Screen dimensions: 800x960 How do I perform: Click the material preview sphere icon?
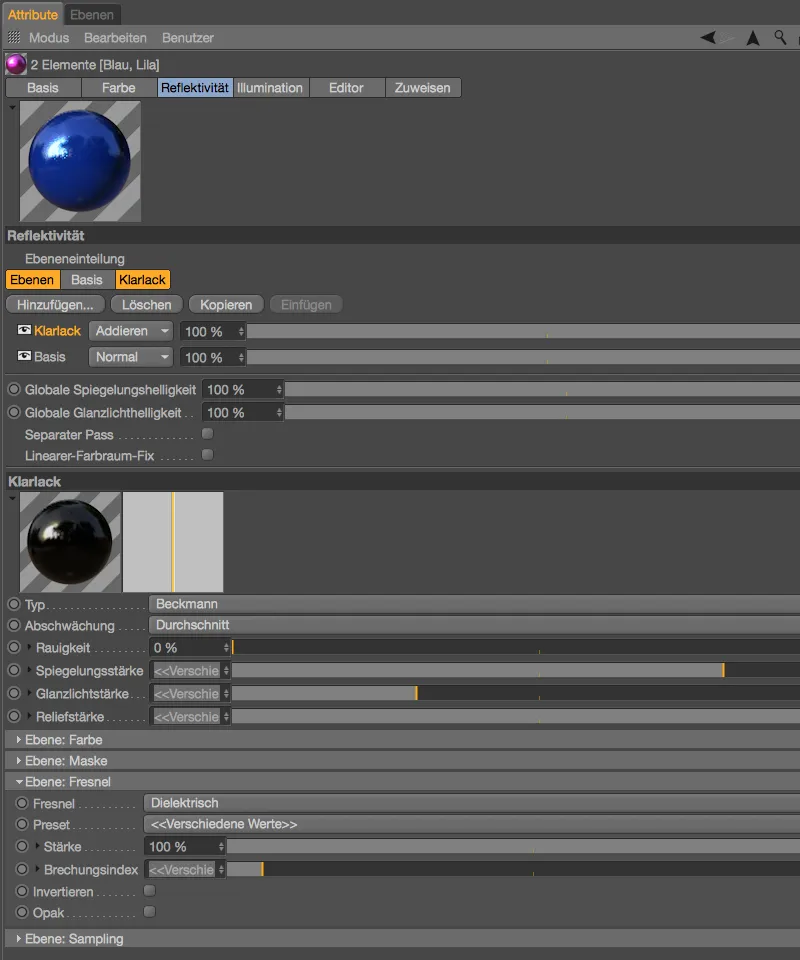[80, 160]
